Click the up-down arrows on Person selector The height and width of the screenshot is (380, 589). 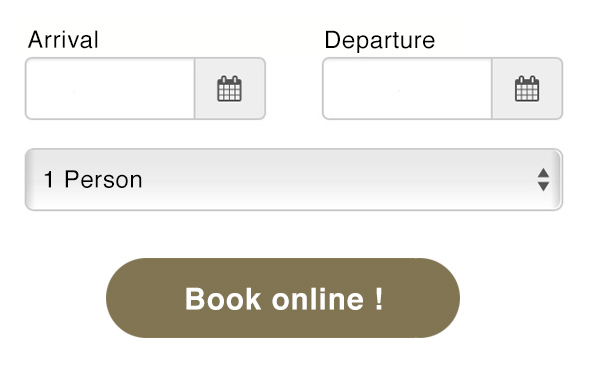point(543,179)
